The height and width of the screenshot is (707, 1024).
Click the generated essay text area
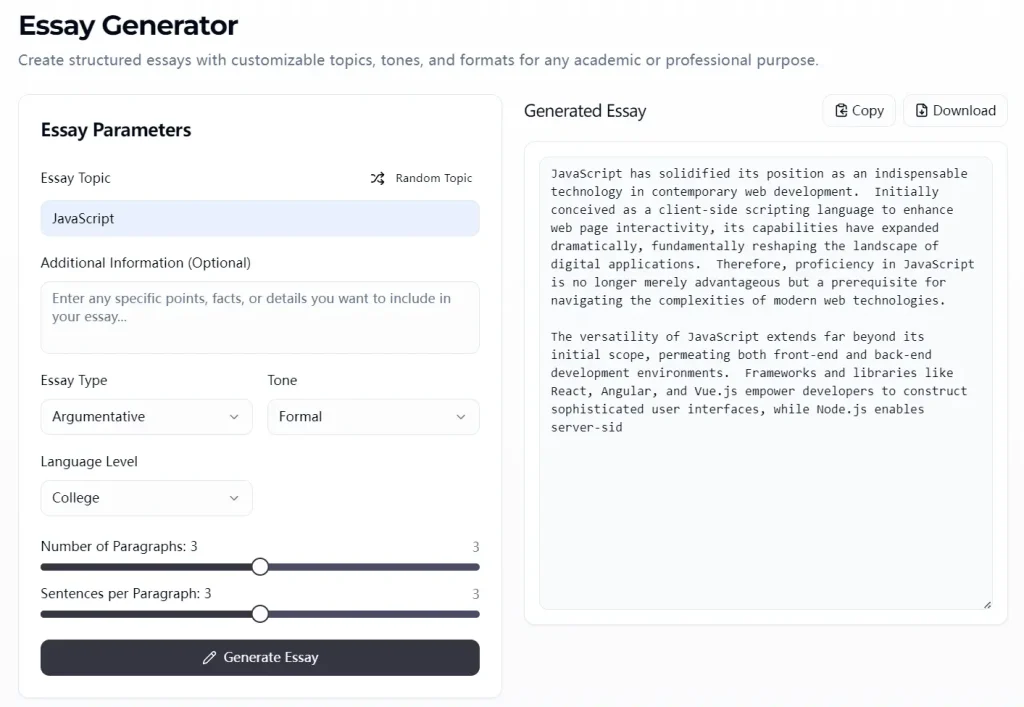[765, 380]
